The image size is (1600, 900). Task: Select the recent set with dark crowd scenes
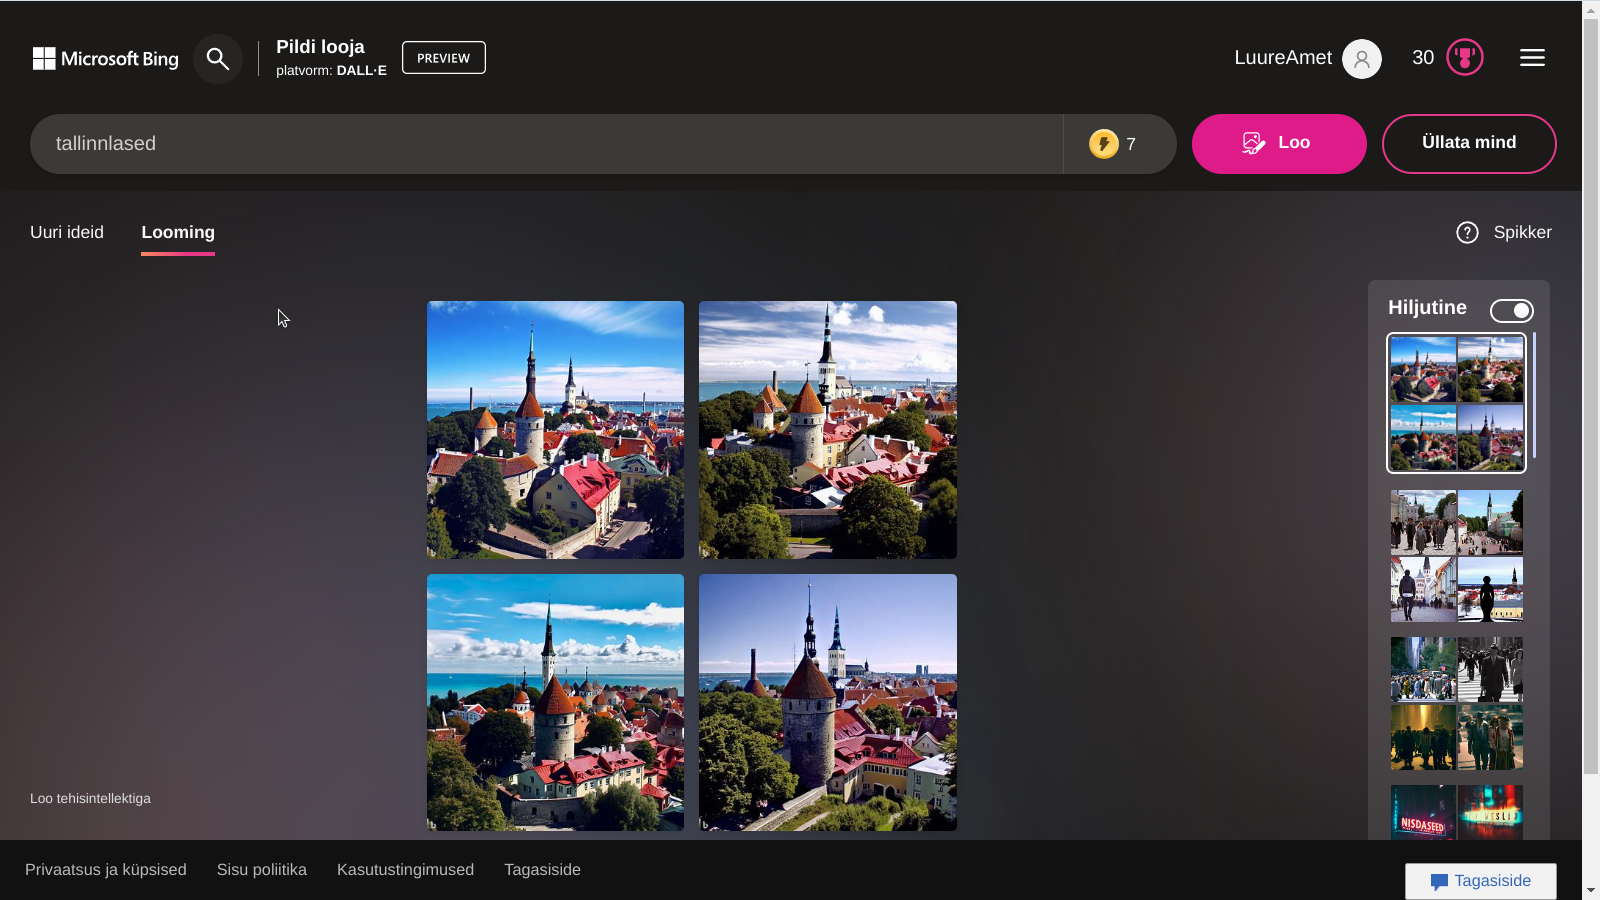coord(1457,703)
